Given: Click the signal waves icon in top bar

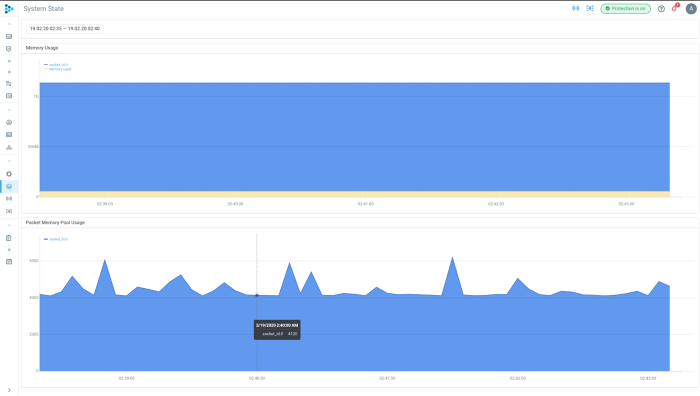Looking at the screenshot, I should [575, 8].
